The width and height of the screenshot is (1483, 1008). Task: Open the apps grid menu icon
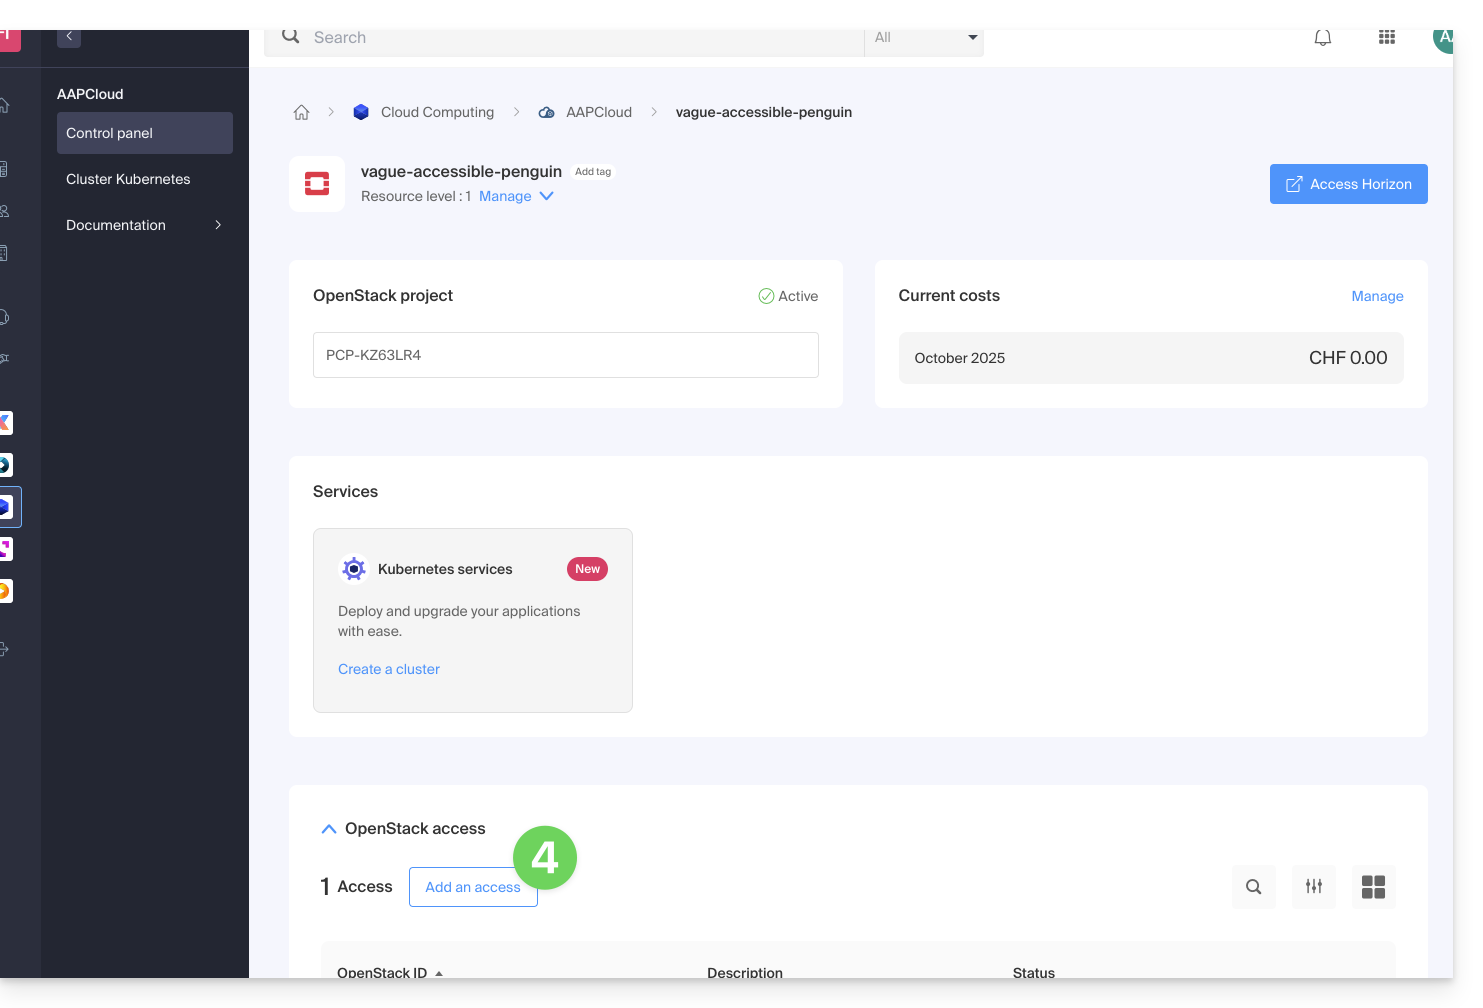(x=1386, y=38)
